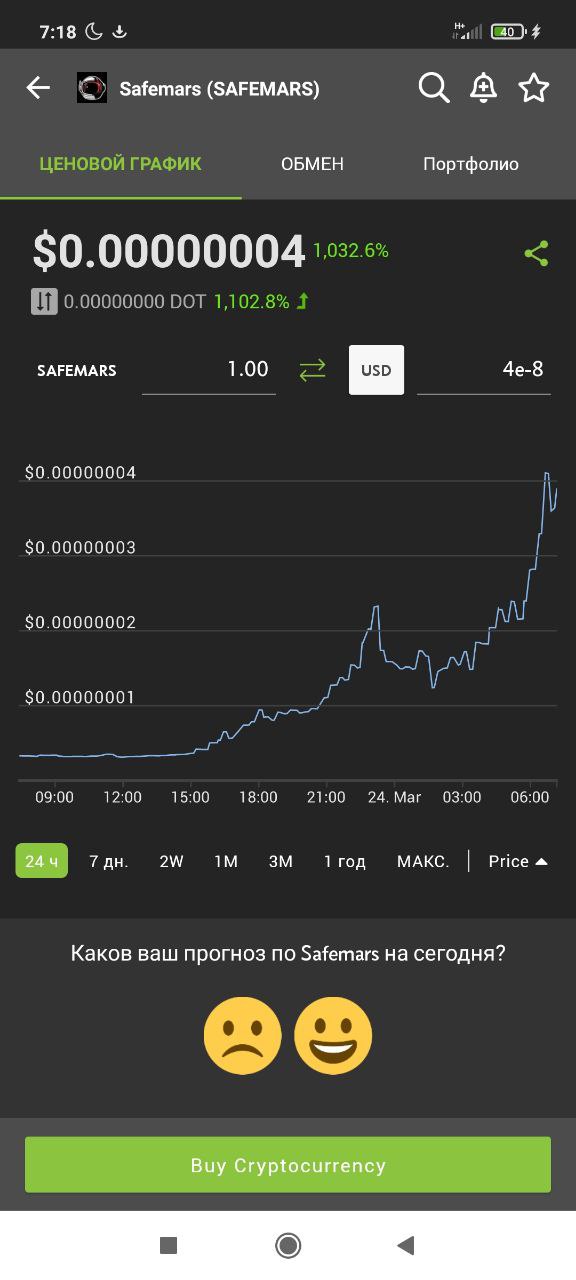Edit the SAFEMARS amount field 1.00
The image size is (576, 1280).
pyautogui.click(x=209, y=370)
